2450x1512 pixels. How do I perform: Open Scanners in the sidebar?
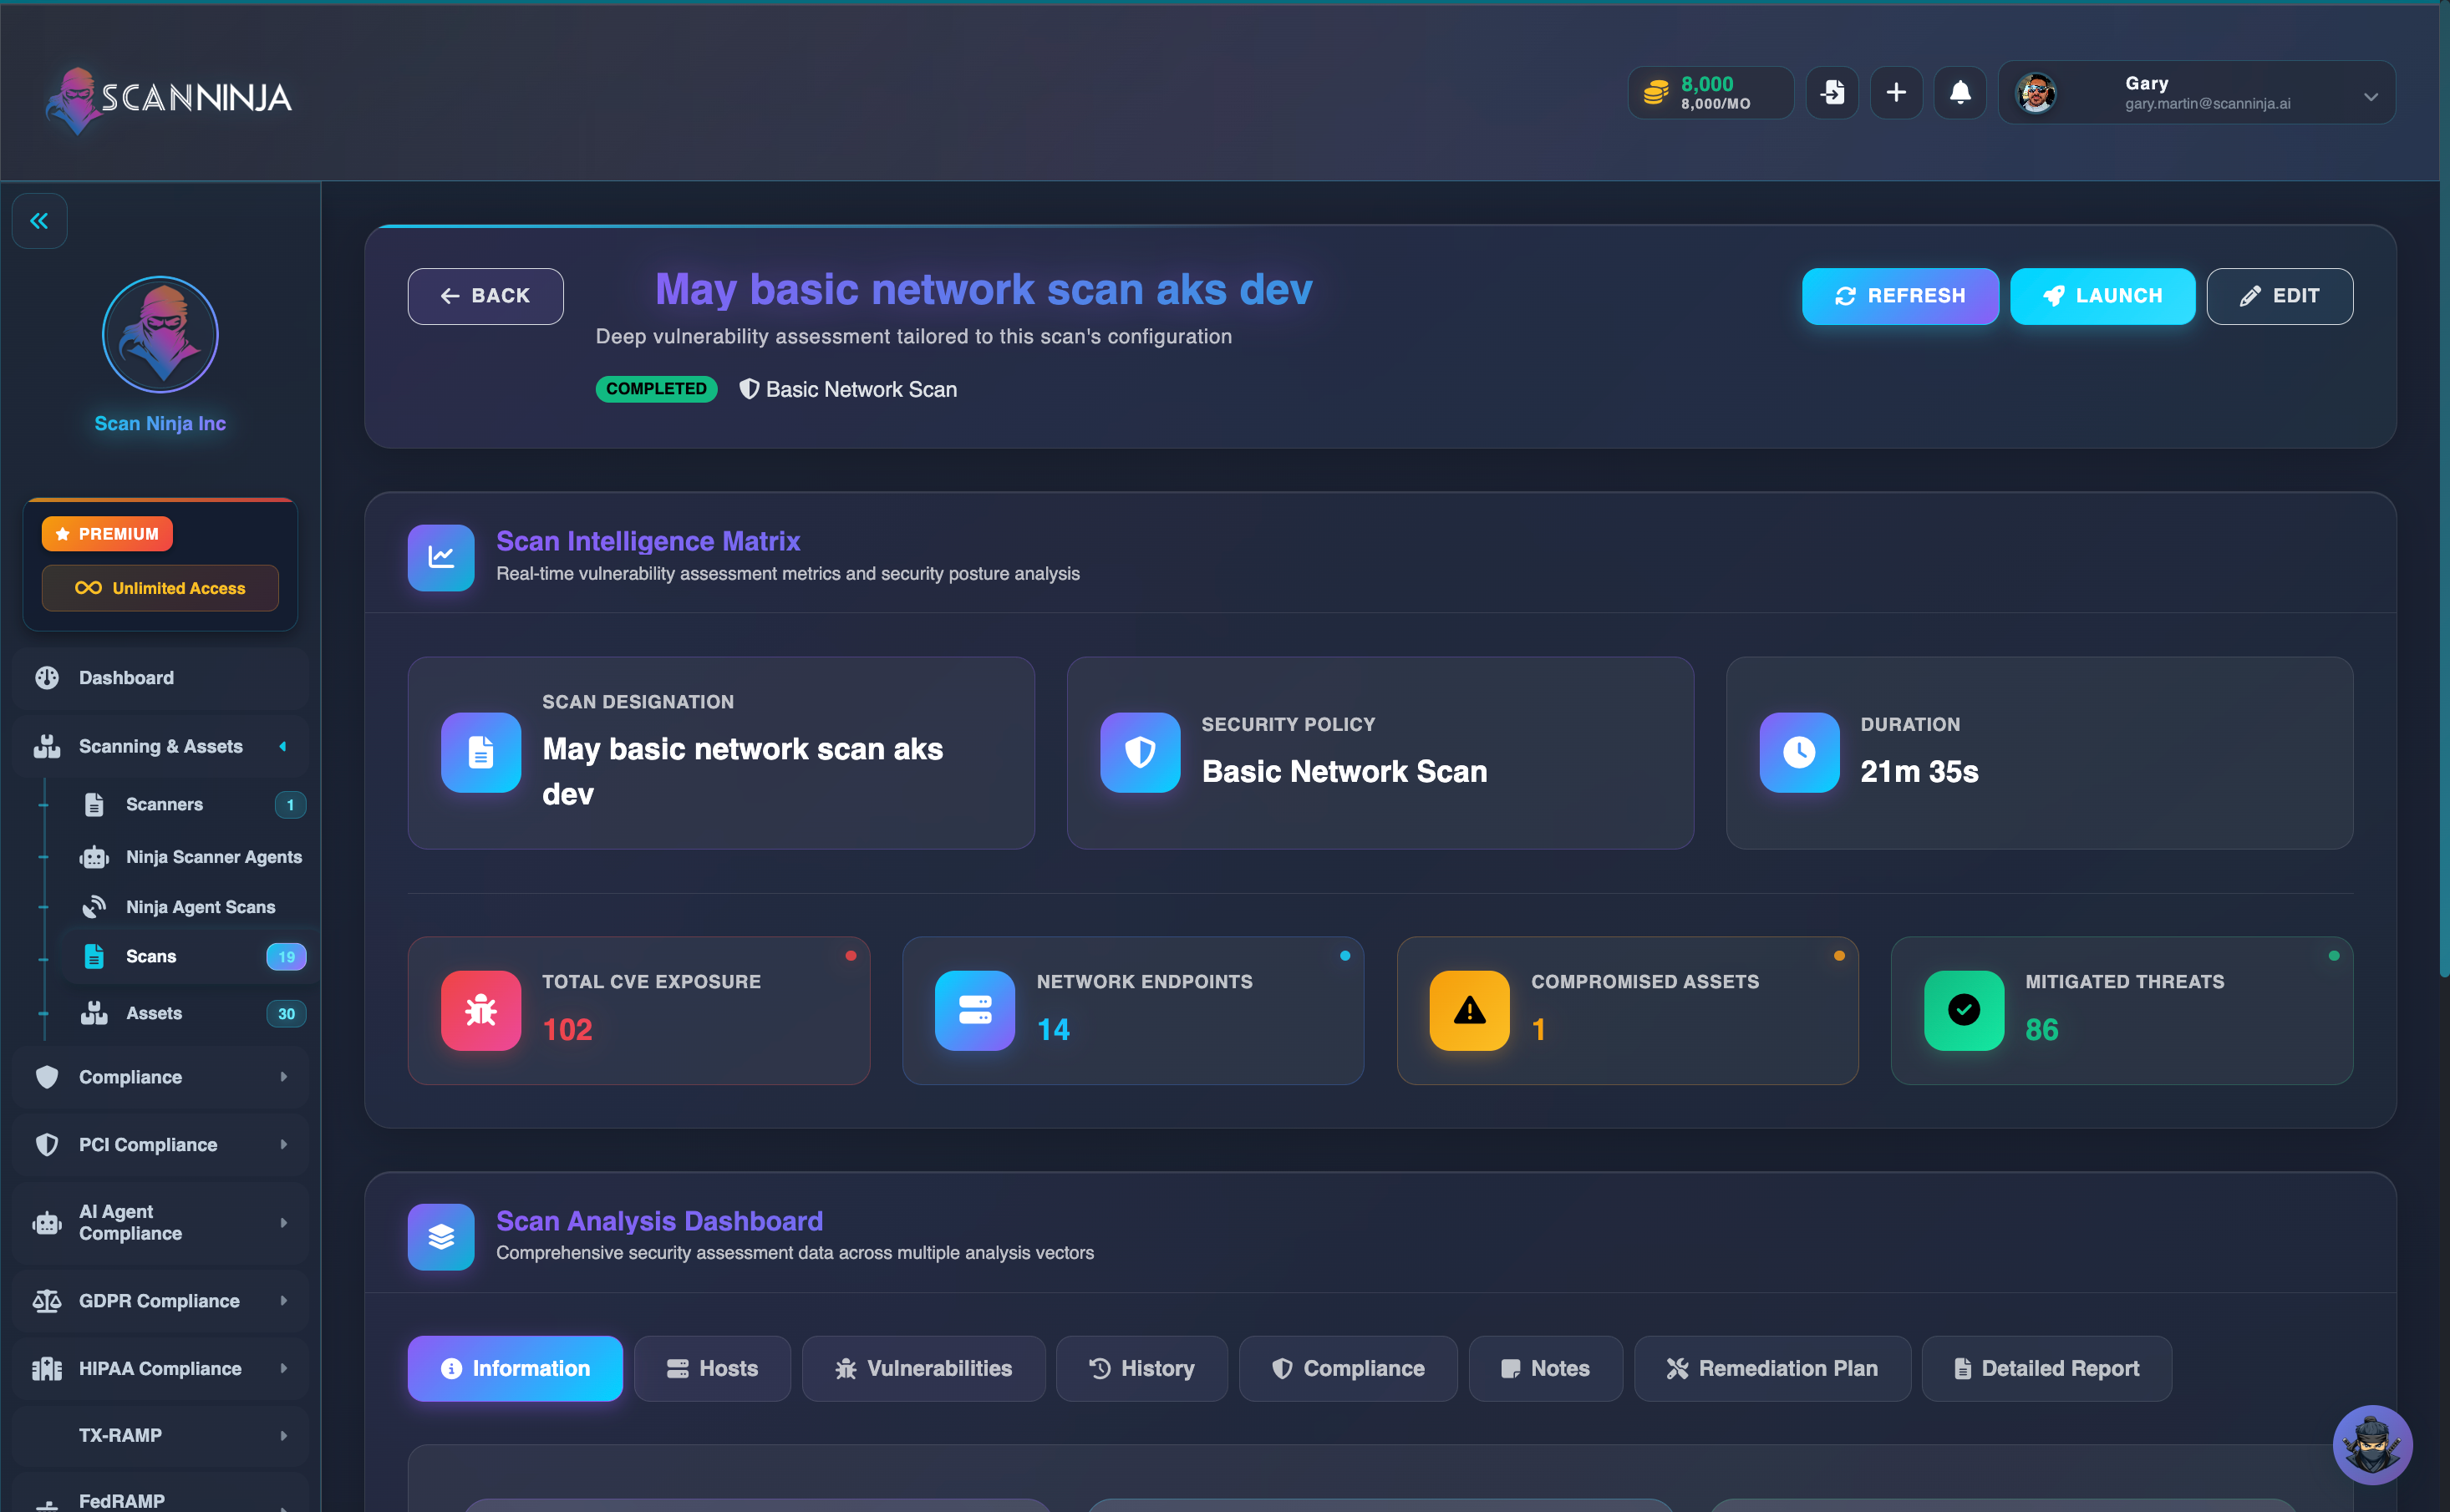[x=164, y=804]
